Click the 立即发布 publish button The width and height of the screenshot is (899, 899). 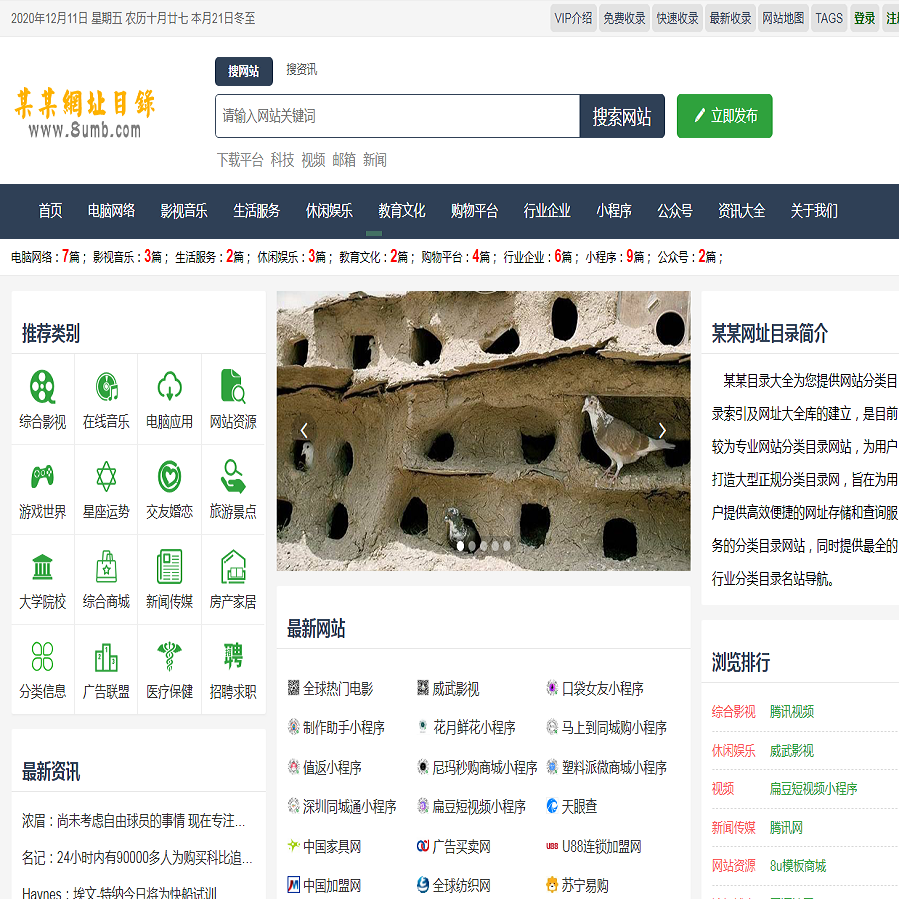pos(724,115)
